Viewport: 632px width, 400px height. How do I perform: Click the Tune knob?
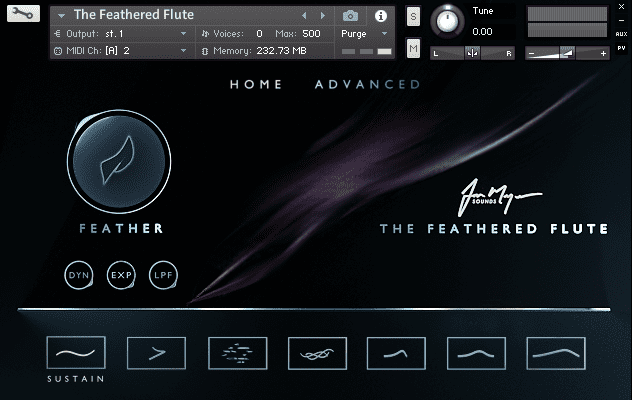[448, 21]
